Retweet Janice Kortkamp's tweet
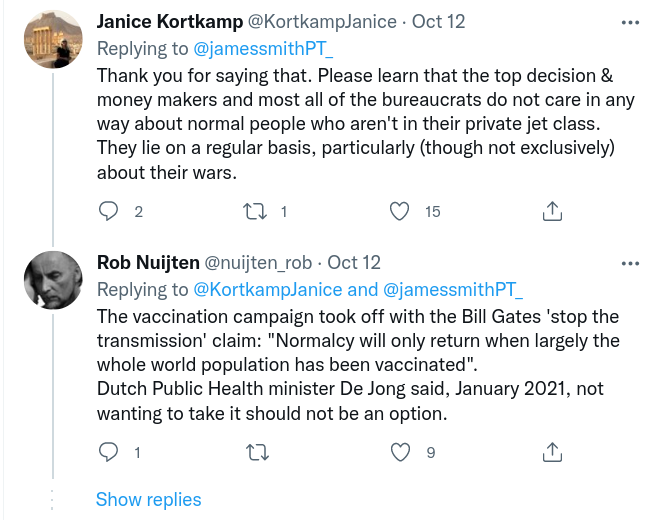The height and width of the screenshot is (520, 661). coord(257,211)
